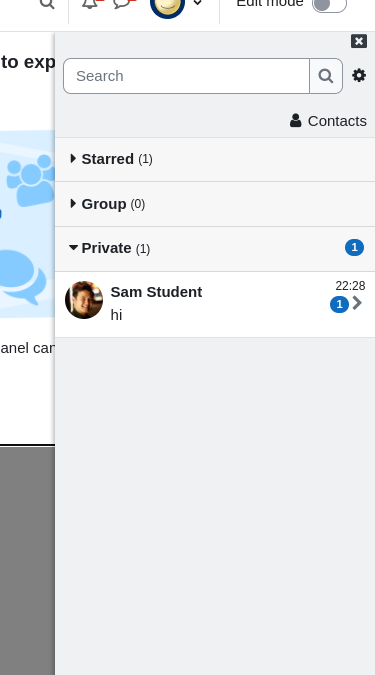The height and width of the screenshot is (675, 375).
Task: Toggle the messaging drawer speech bubble icon
Action: (x=121, y=3)
